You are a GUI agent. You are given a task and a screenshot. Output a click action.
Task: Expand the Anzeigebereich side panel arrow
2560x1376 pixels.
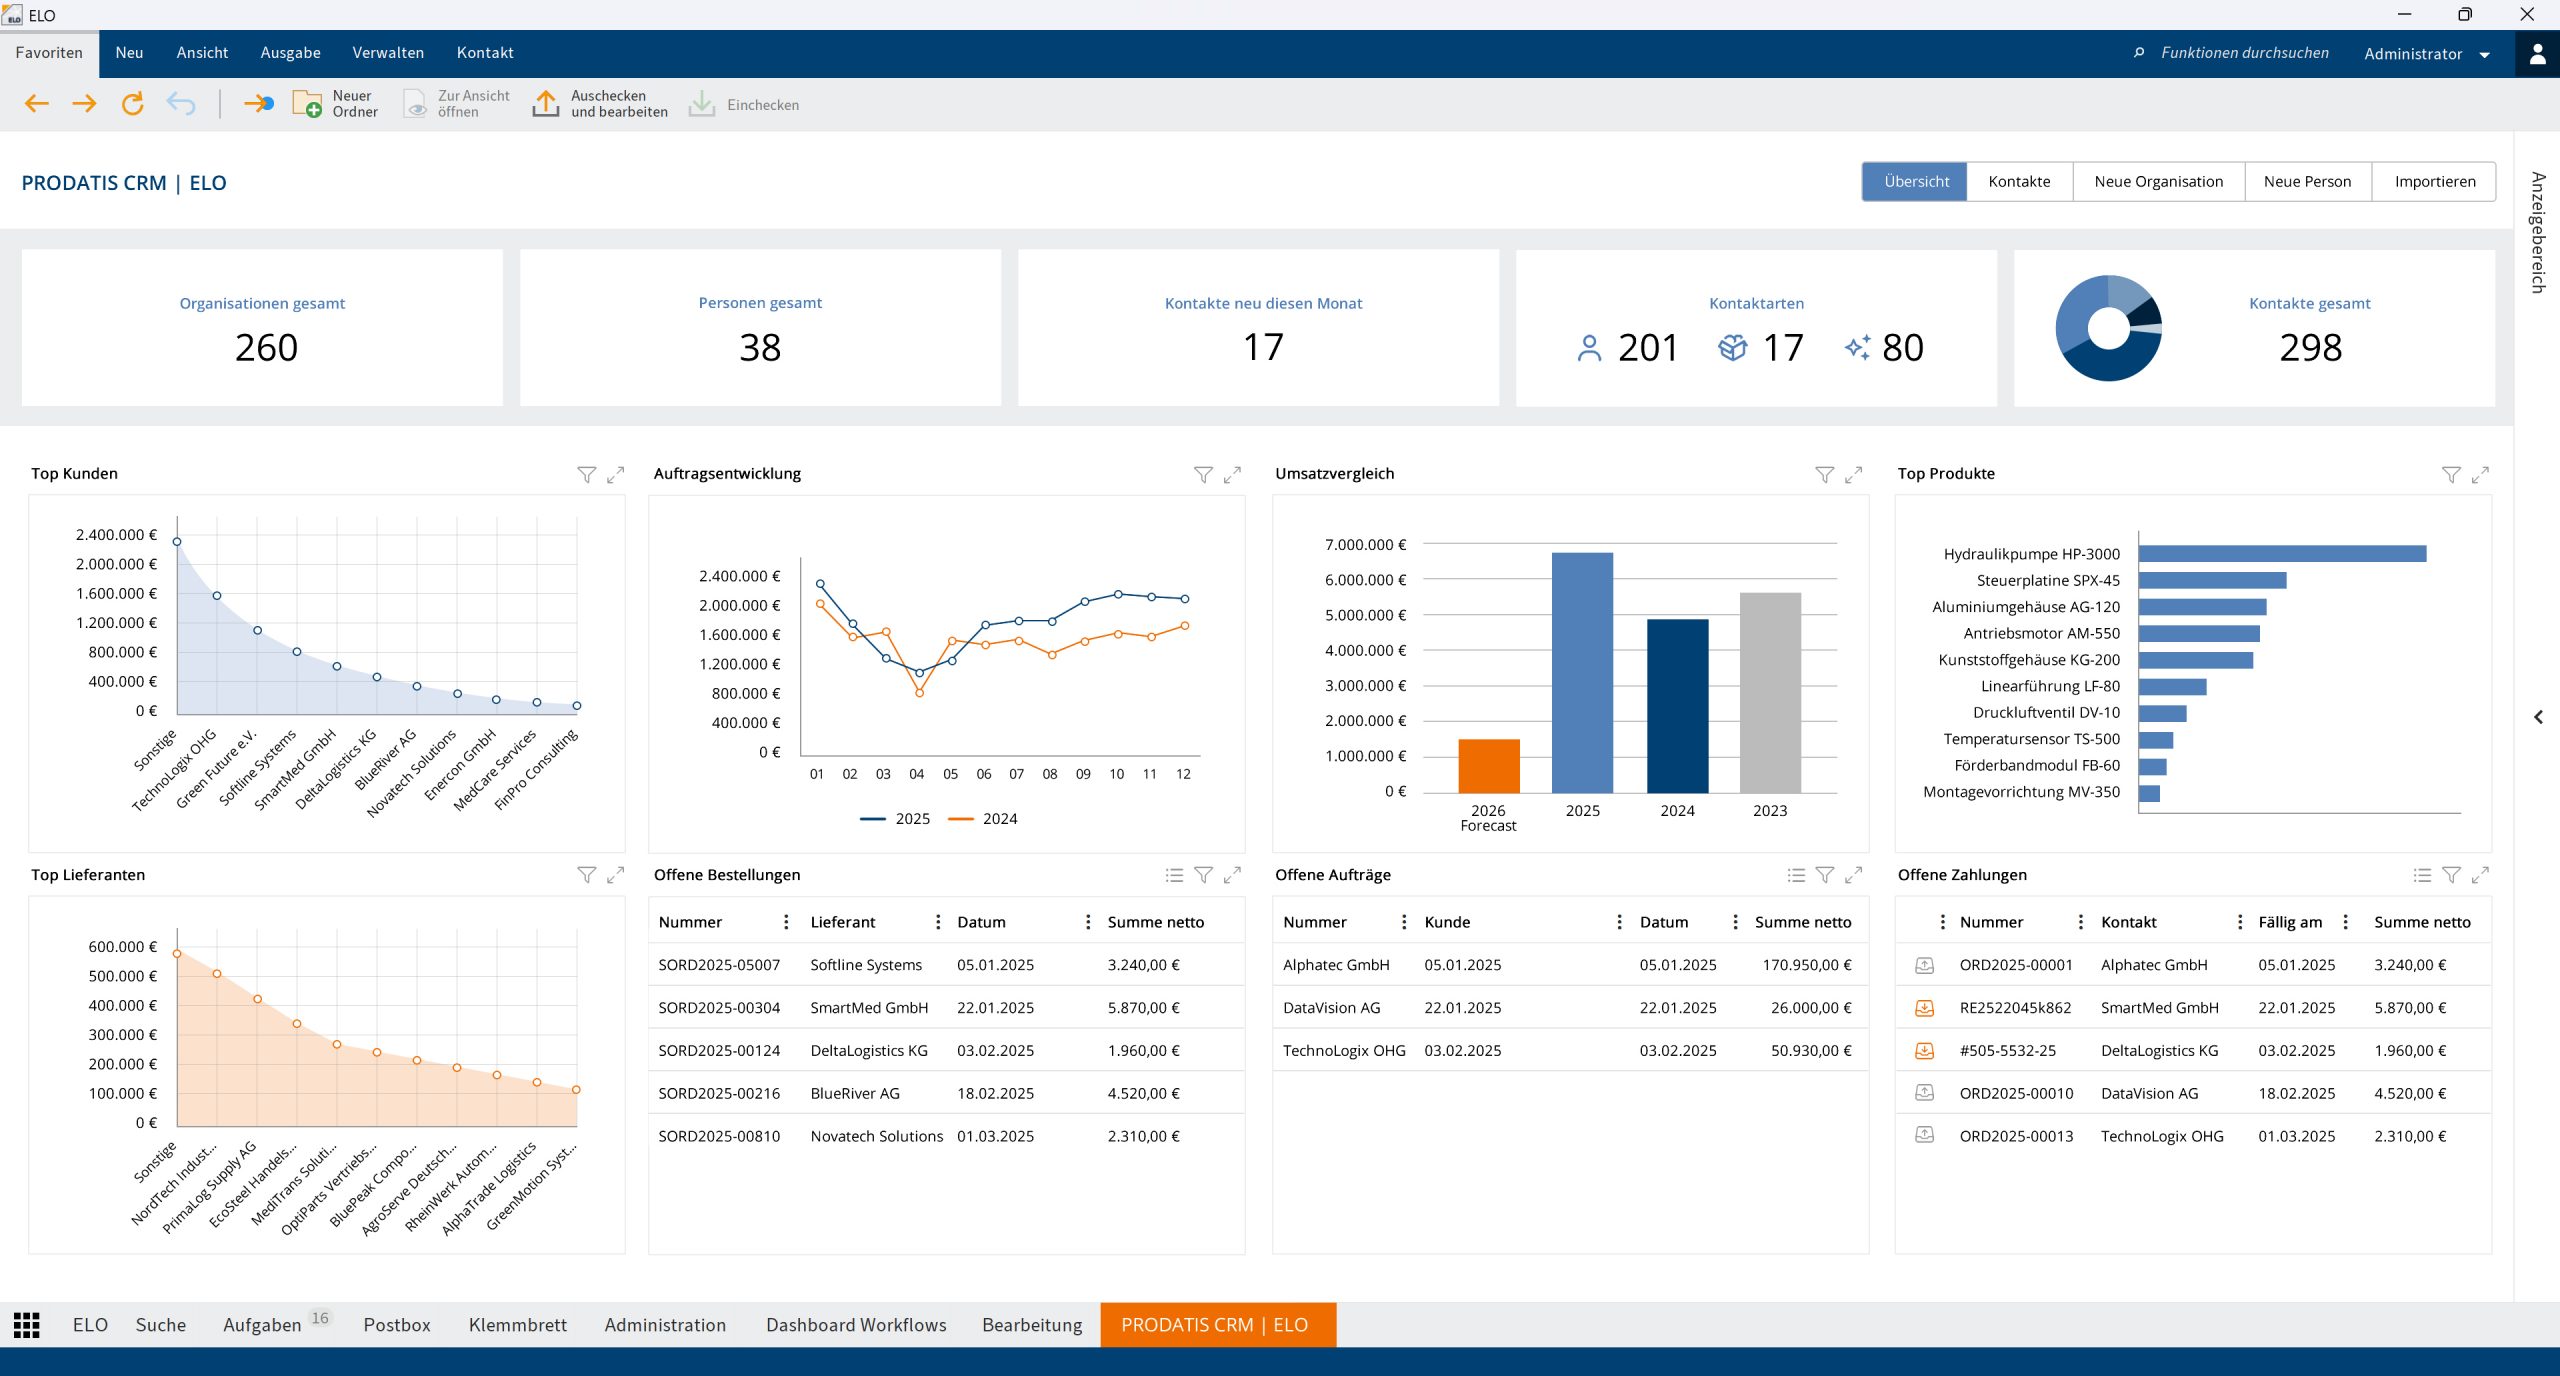point(2538,717)
